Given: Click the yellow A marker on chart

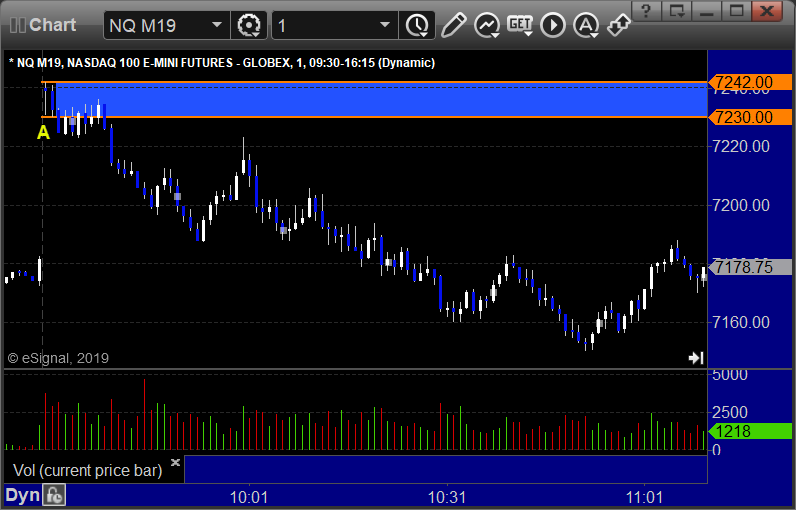Looking at the screenshot, I should coord(43,133).
